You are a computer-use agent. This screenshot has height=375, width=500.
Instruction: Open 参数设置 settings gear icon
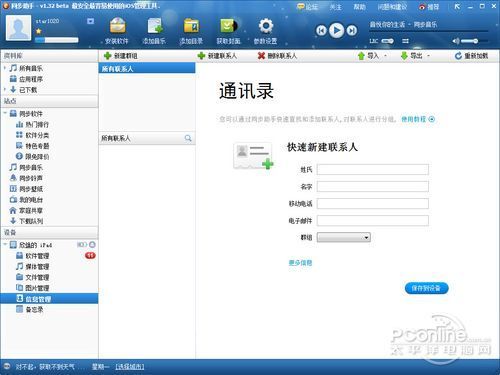point(266,31)
